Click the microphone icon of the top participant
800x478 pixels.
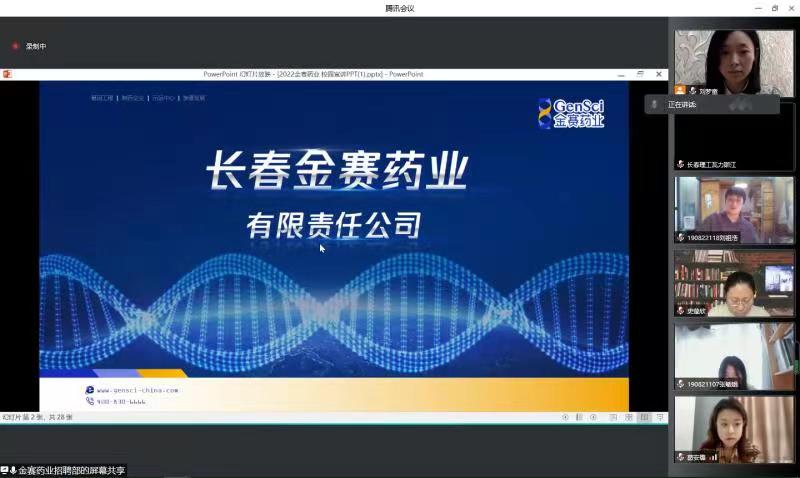pyautogui.click(x=692, y=91)
